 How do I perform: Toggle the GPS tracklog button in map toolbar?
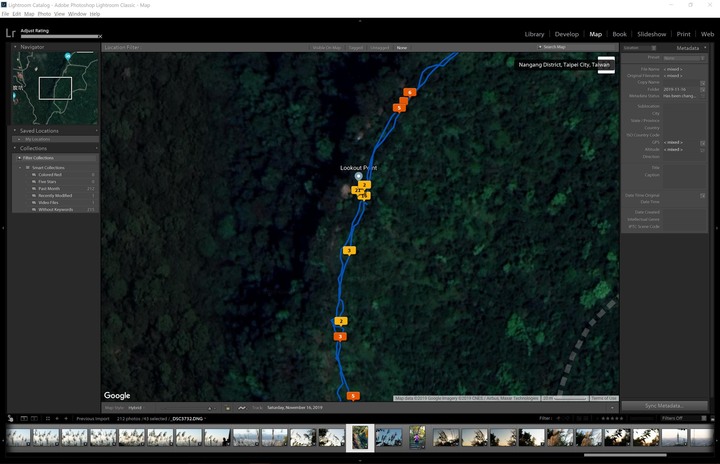click(x=242, y=408)
